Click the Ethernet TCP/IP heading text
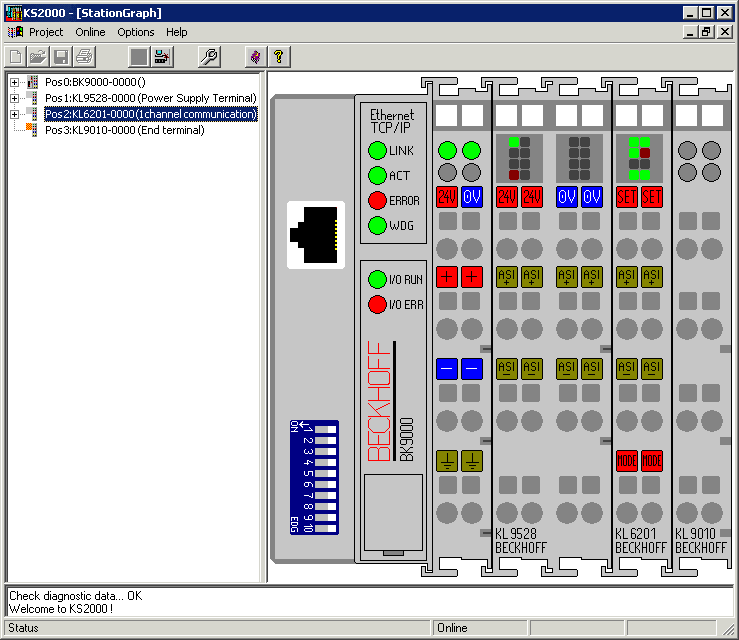 tap(392, 121)
